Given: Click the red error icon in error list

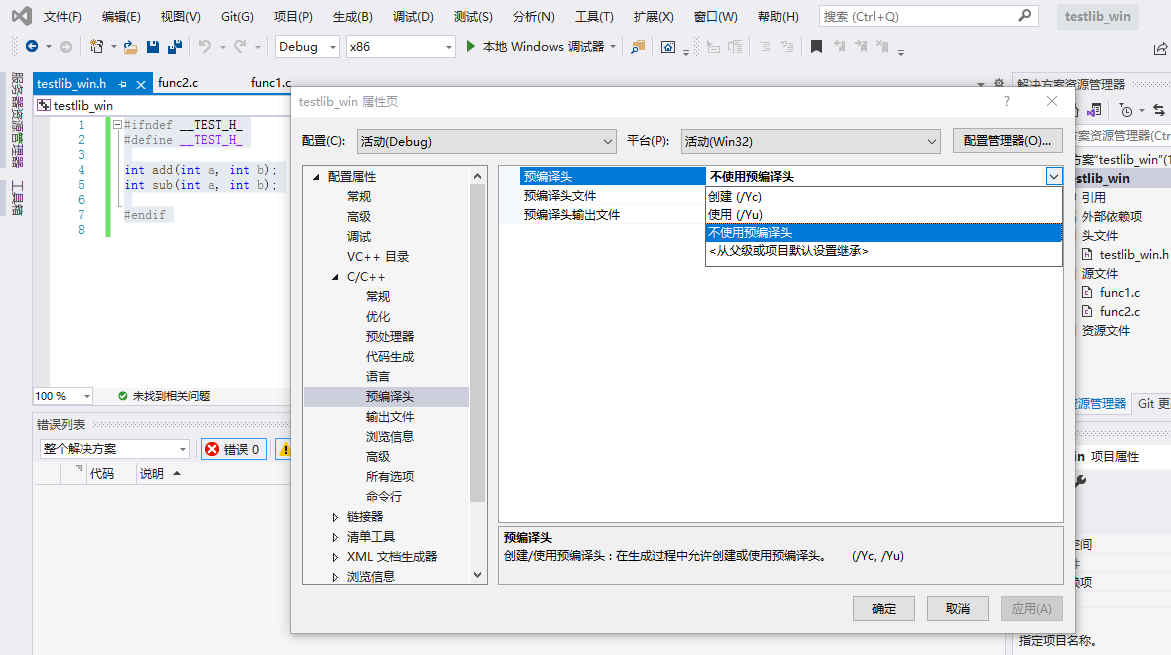Looking at the screenshot, I should [212, 449].
